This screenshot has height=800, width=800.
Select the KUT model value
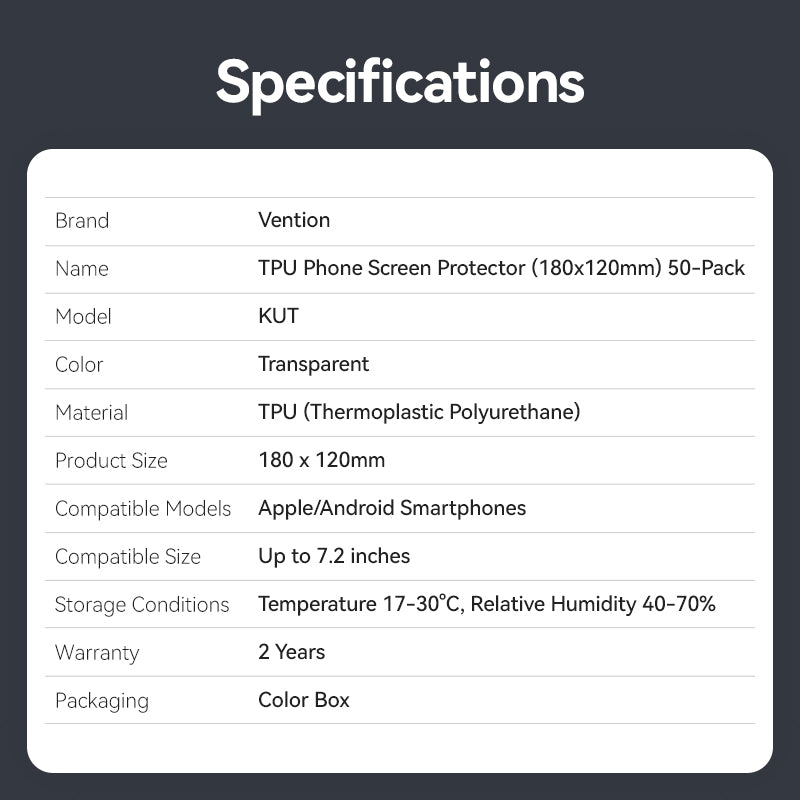pos(278,316)
